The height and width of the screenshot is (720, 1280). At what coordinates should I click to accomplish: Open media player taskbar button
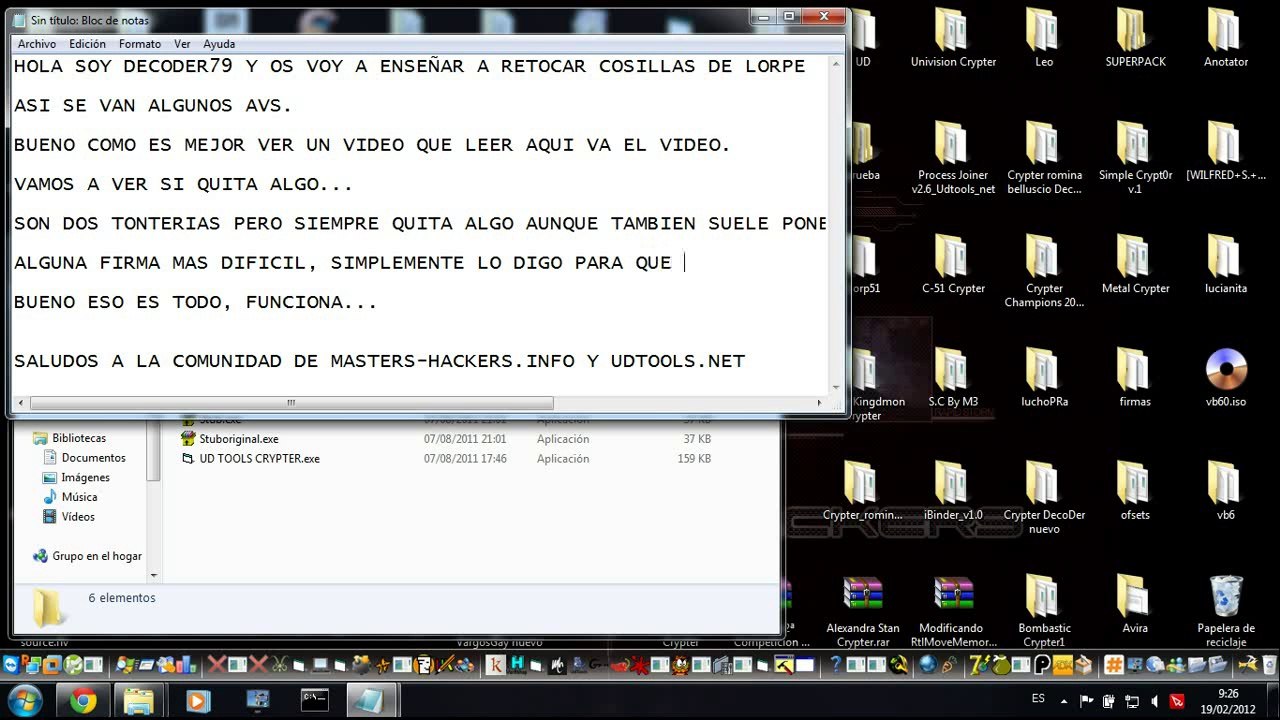[x=198, y=701]
